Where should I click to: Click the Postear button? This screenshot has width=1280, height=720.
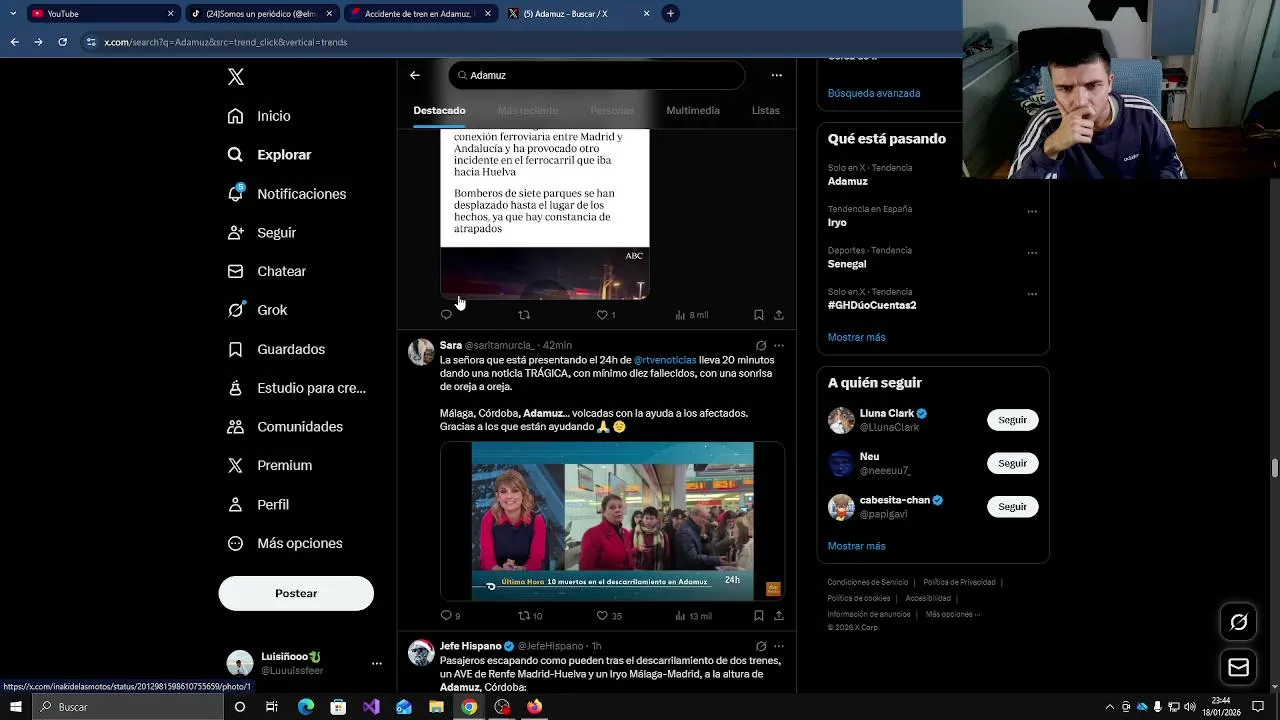coord(296,593)
